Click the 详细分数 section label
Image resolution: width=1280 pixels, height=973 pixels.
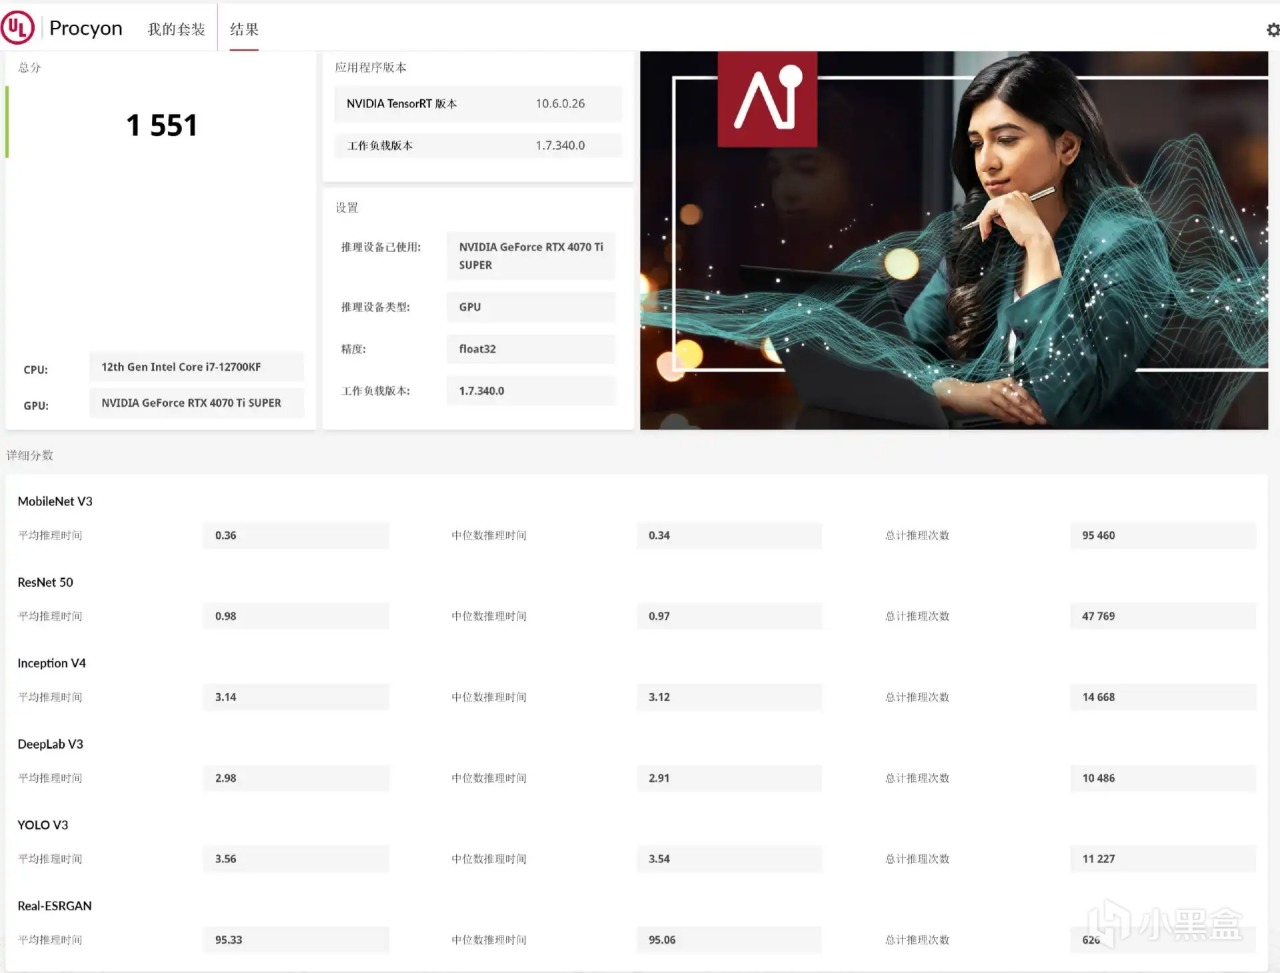click(x=30, y=455)
